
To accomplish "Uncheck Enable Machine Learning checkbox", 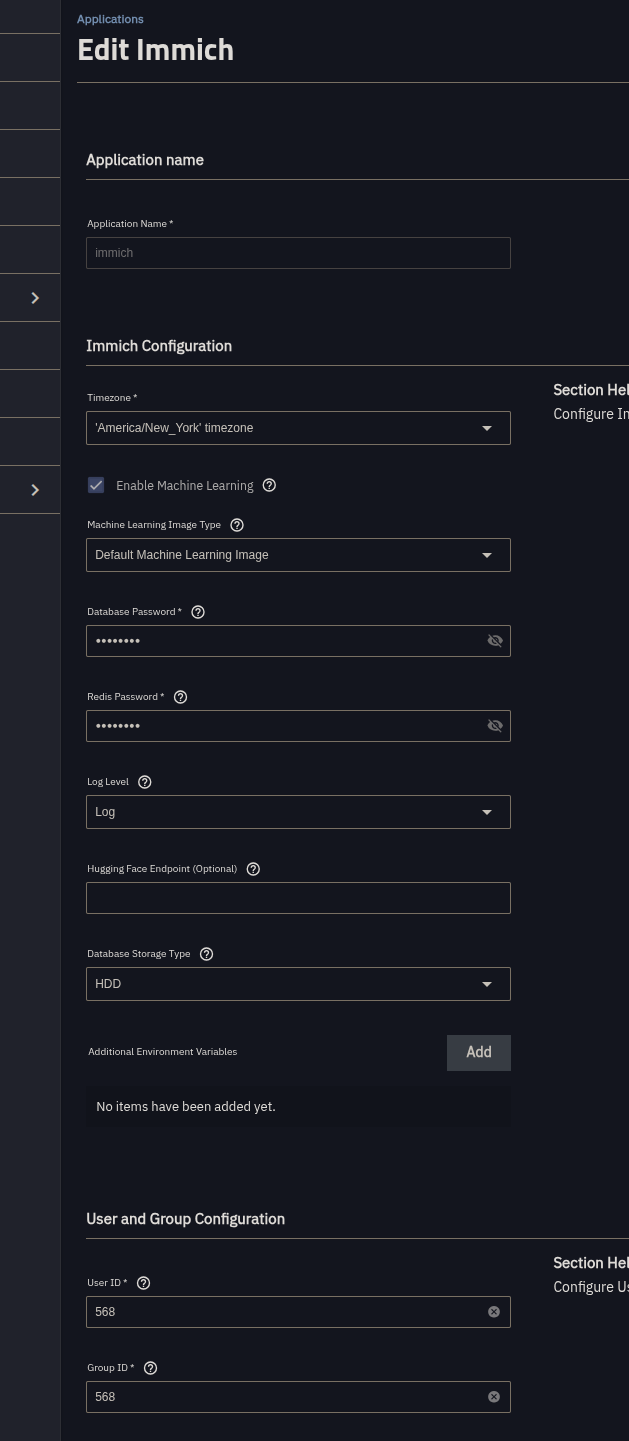I will coord(96,485).
